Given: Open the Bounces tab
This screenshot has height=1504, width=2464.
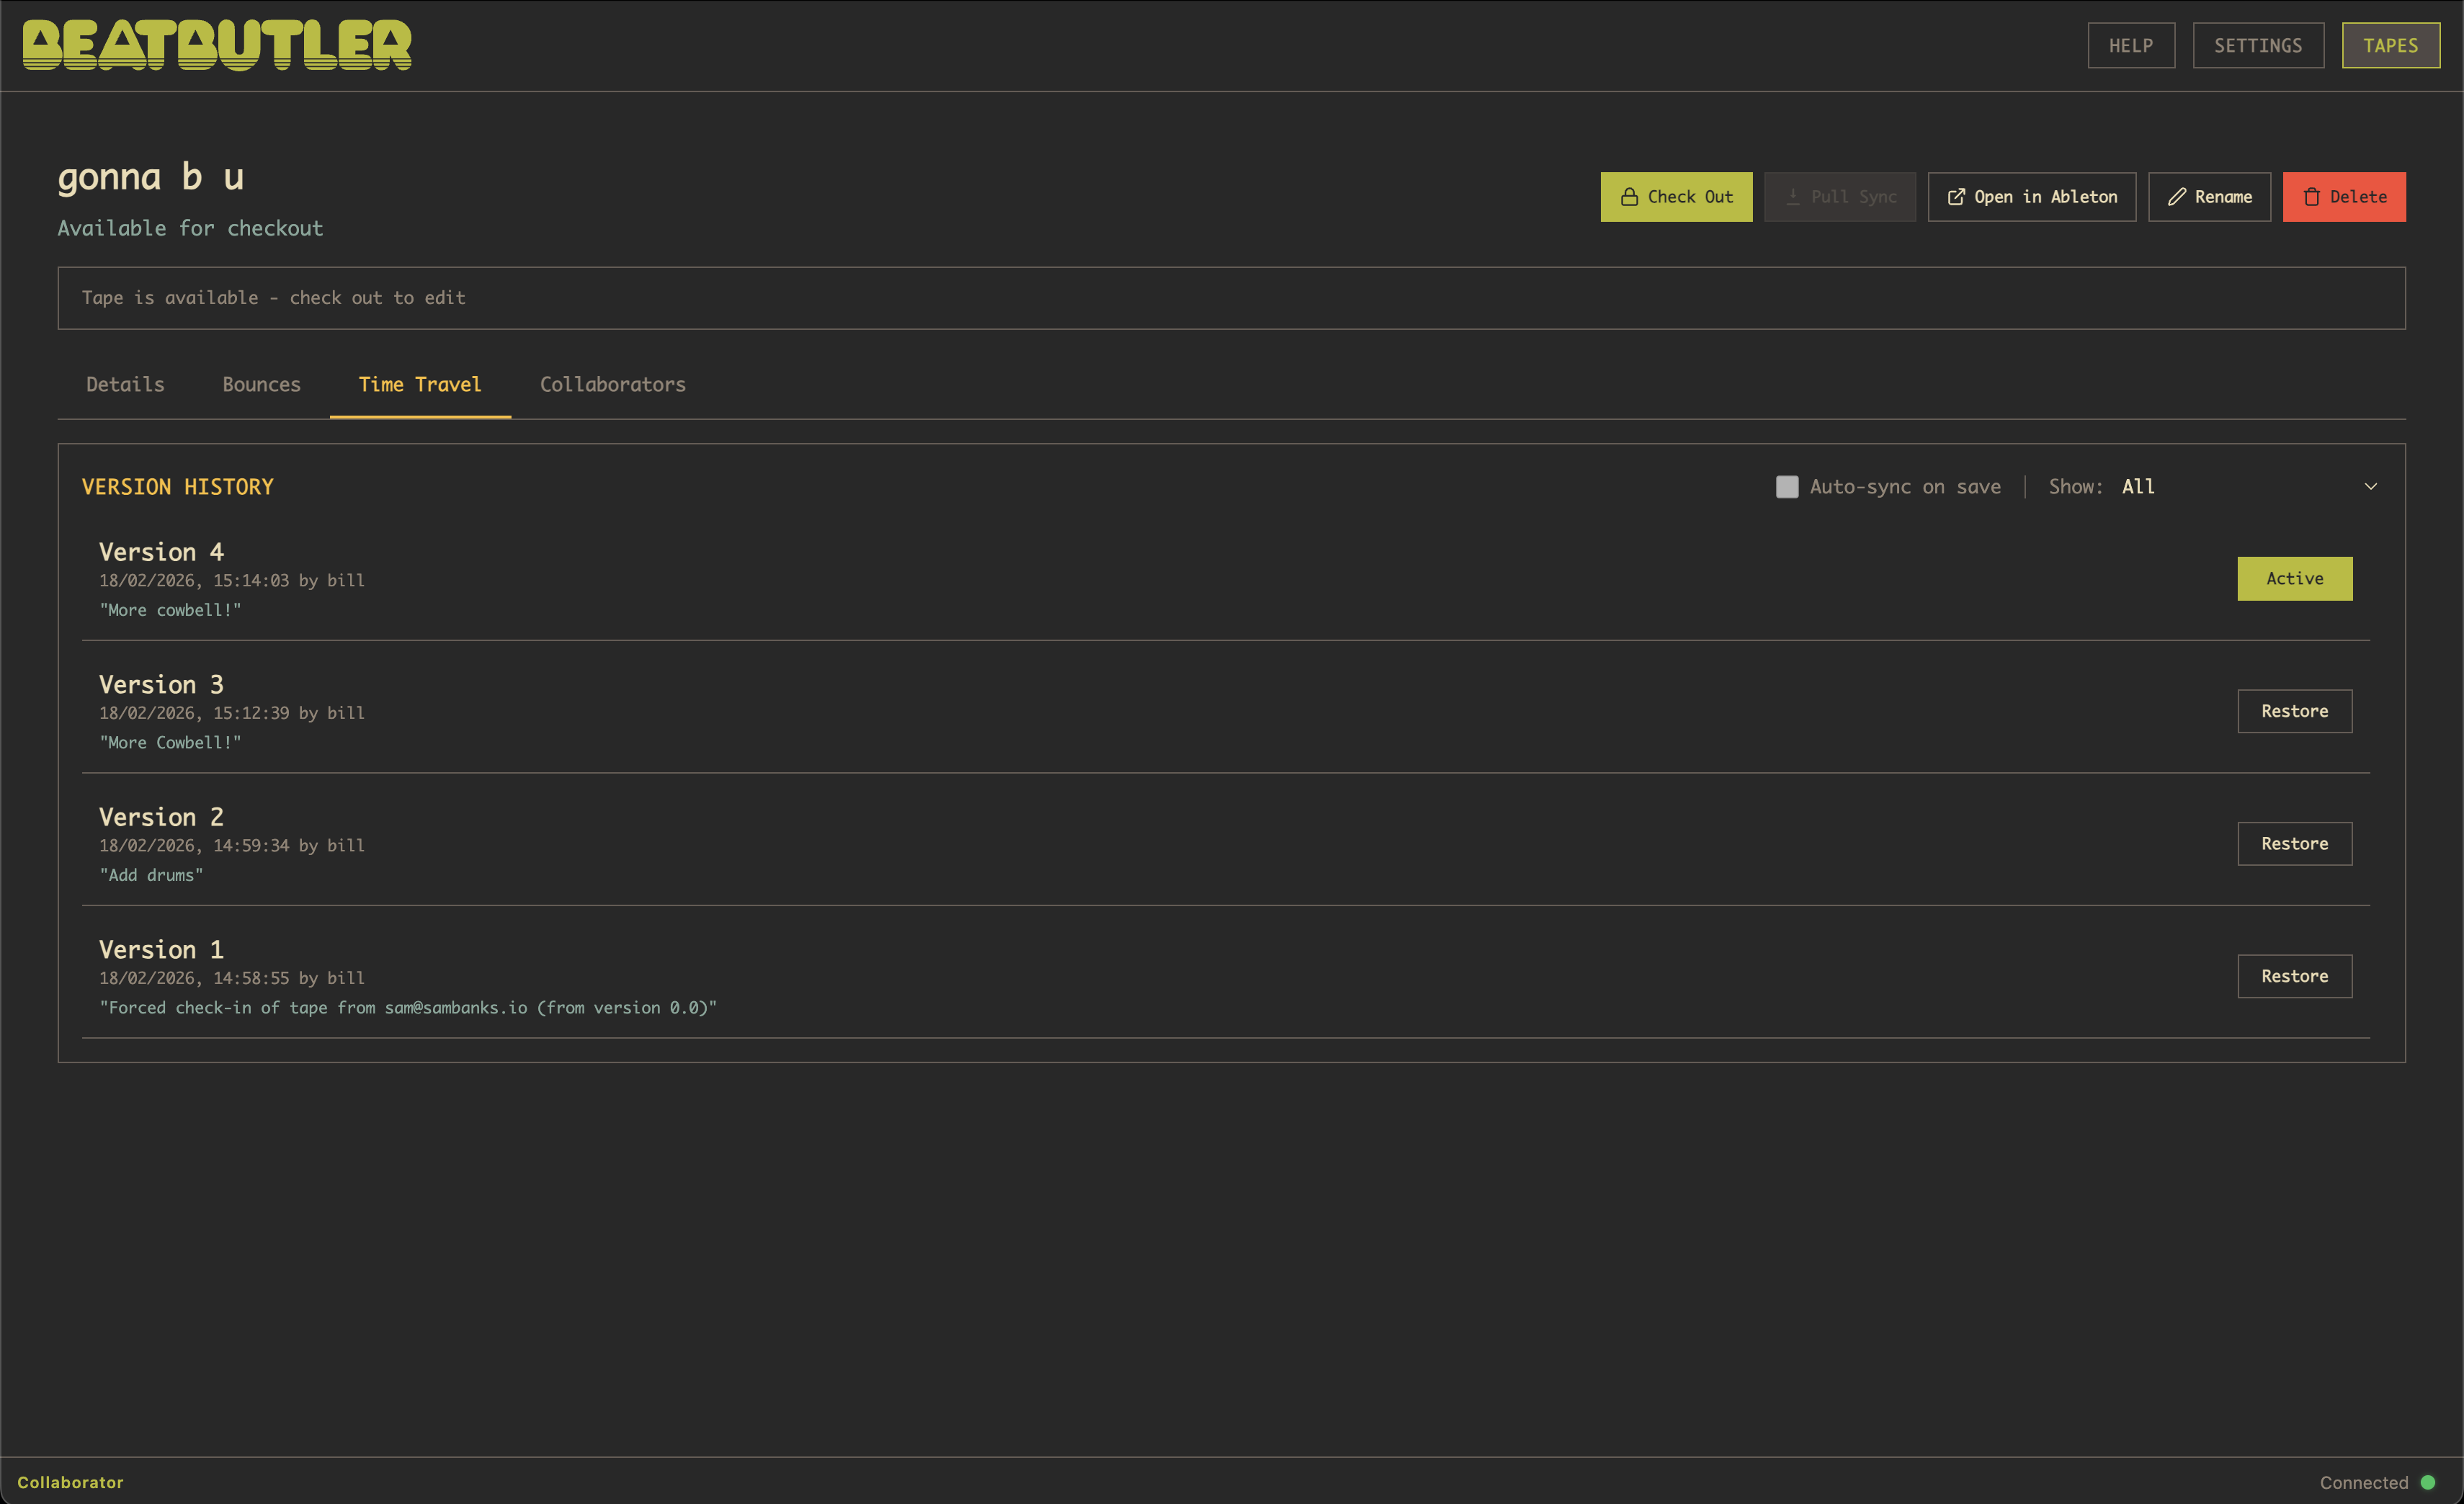Looking at the screenshot, I should coord(261,385).
